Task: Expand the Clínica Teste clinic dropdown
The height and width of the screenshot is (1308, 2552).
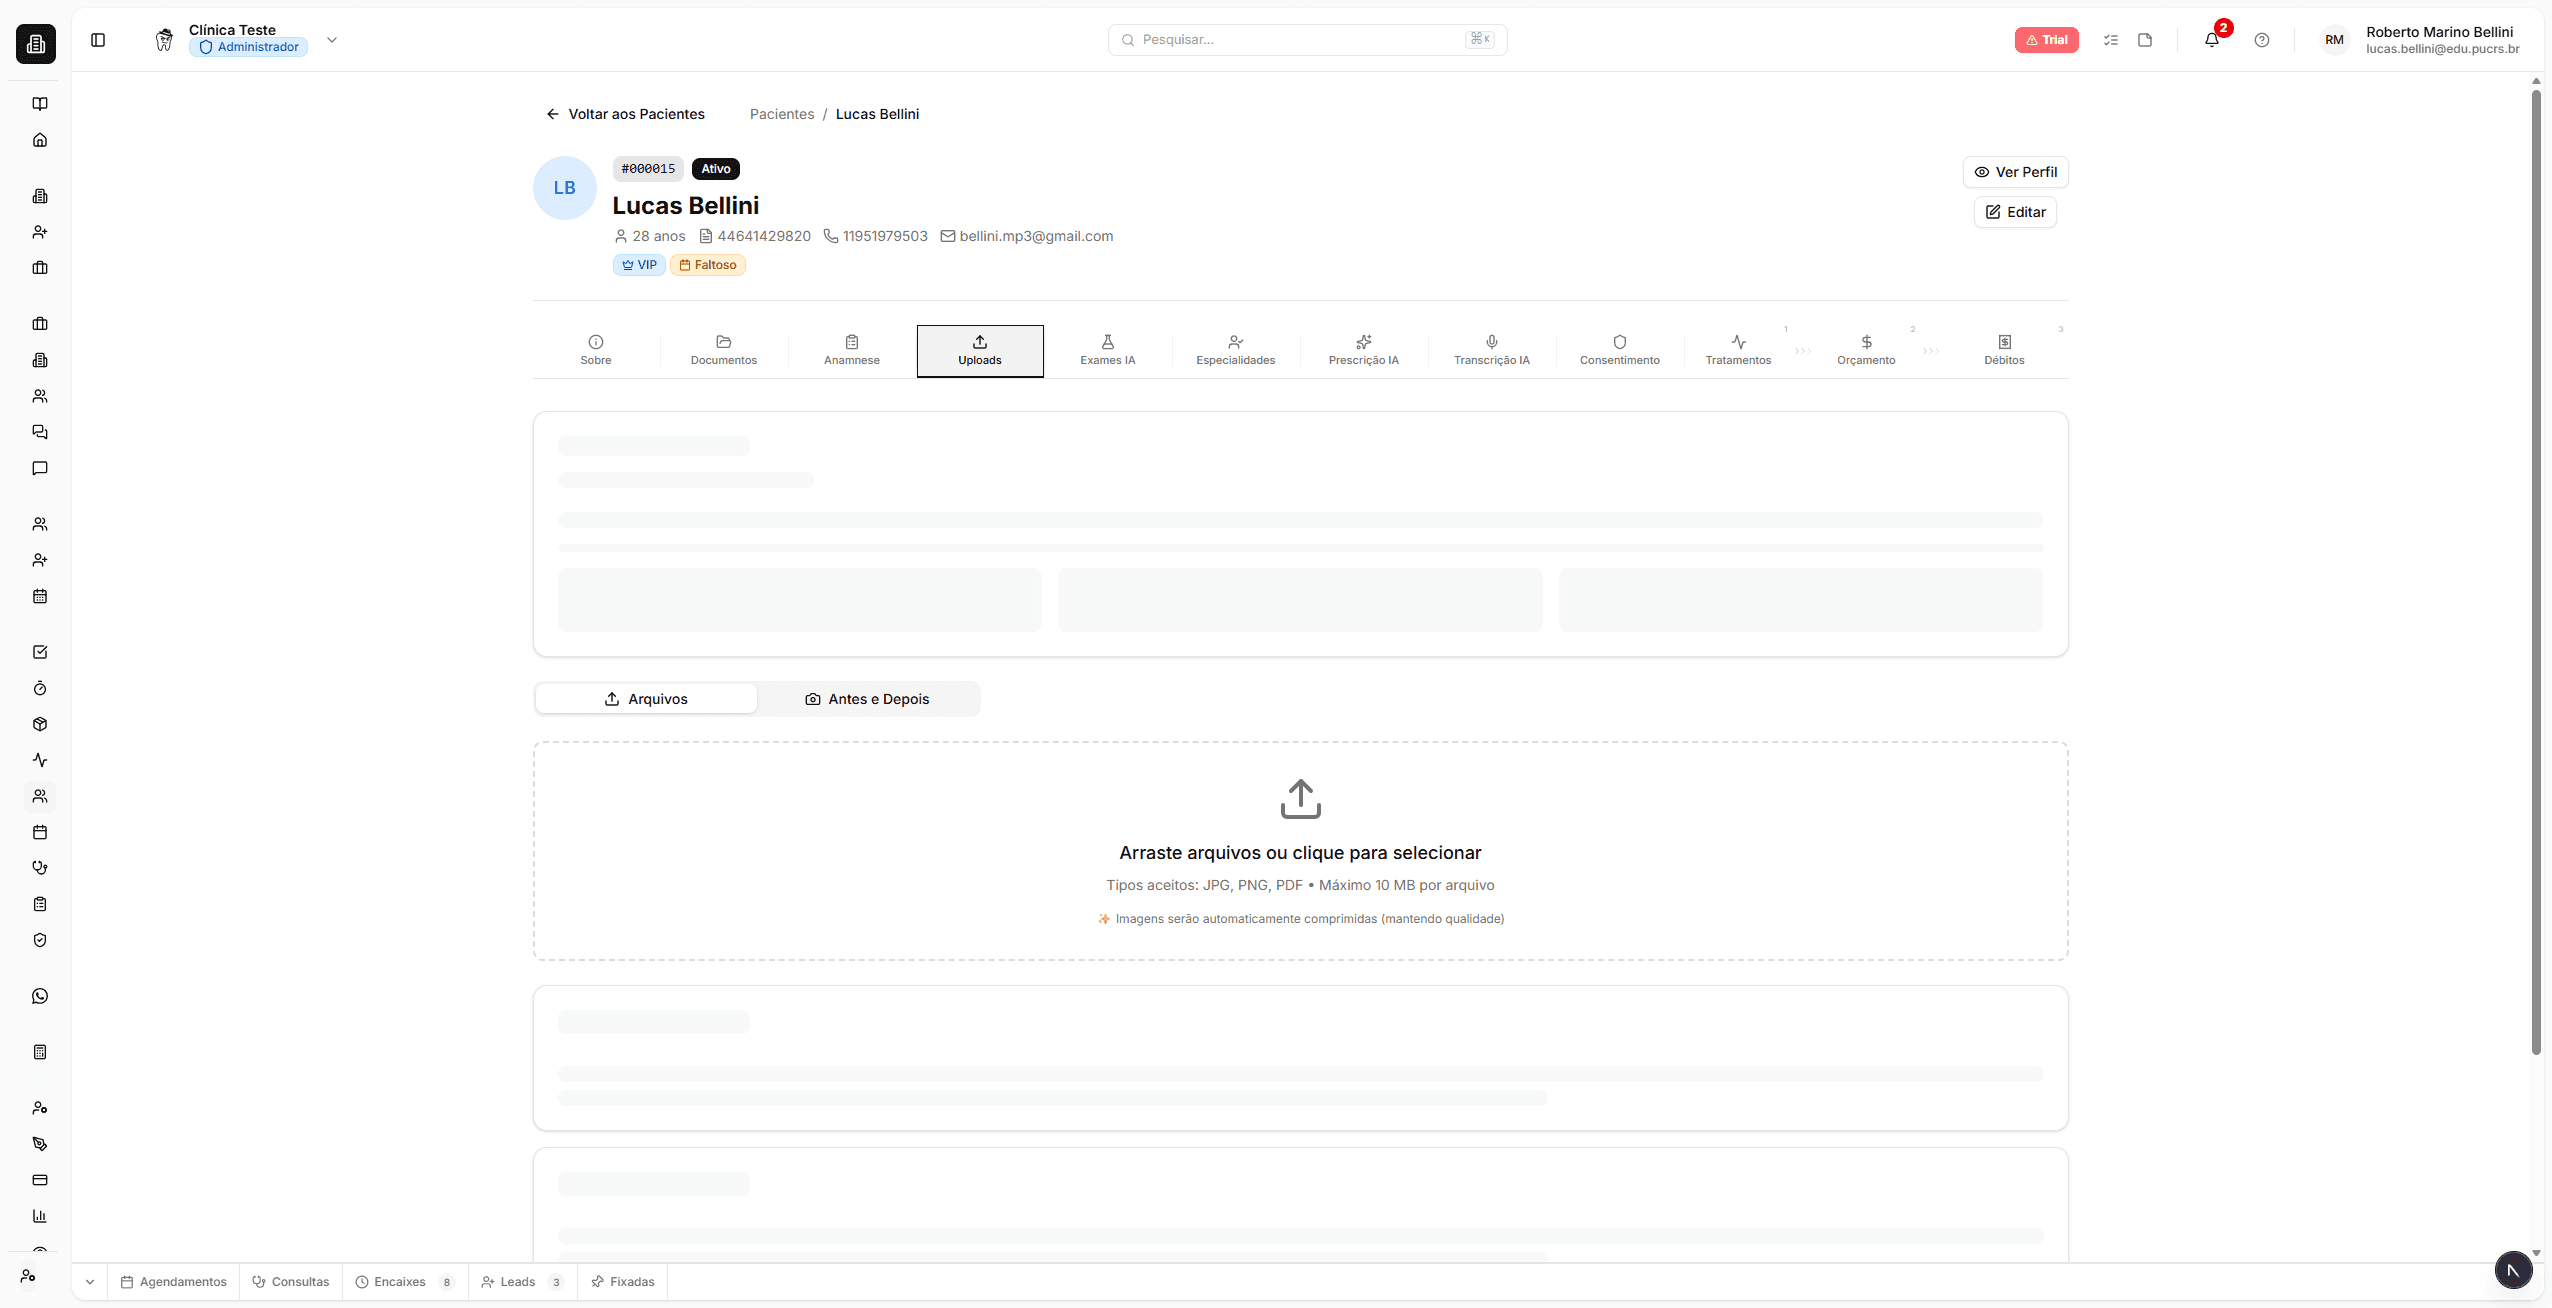Action: 332,40
